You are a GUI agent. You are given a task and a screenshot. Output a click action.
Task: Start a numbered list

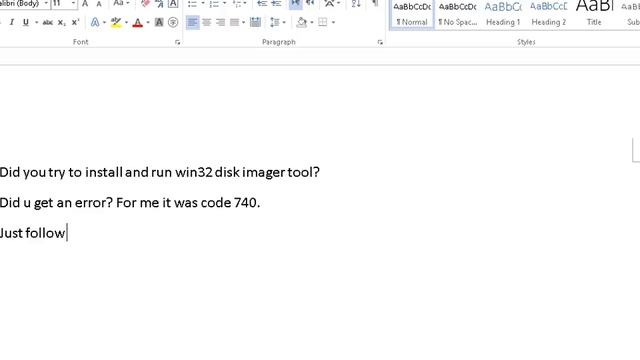click(214, 4)
